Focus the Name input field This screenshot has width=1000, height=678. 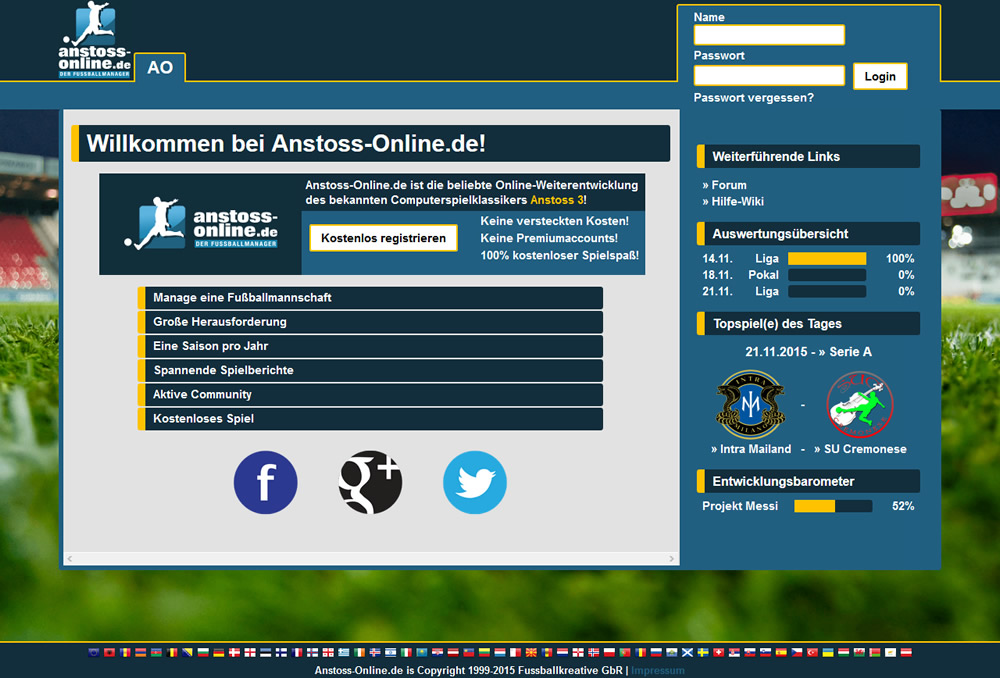769,34
